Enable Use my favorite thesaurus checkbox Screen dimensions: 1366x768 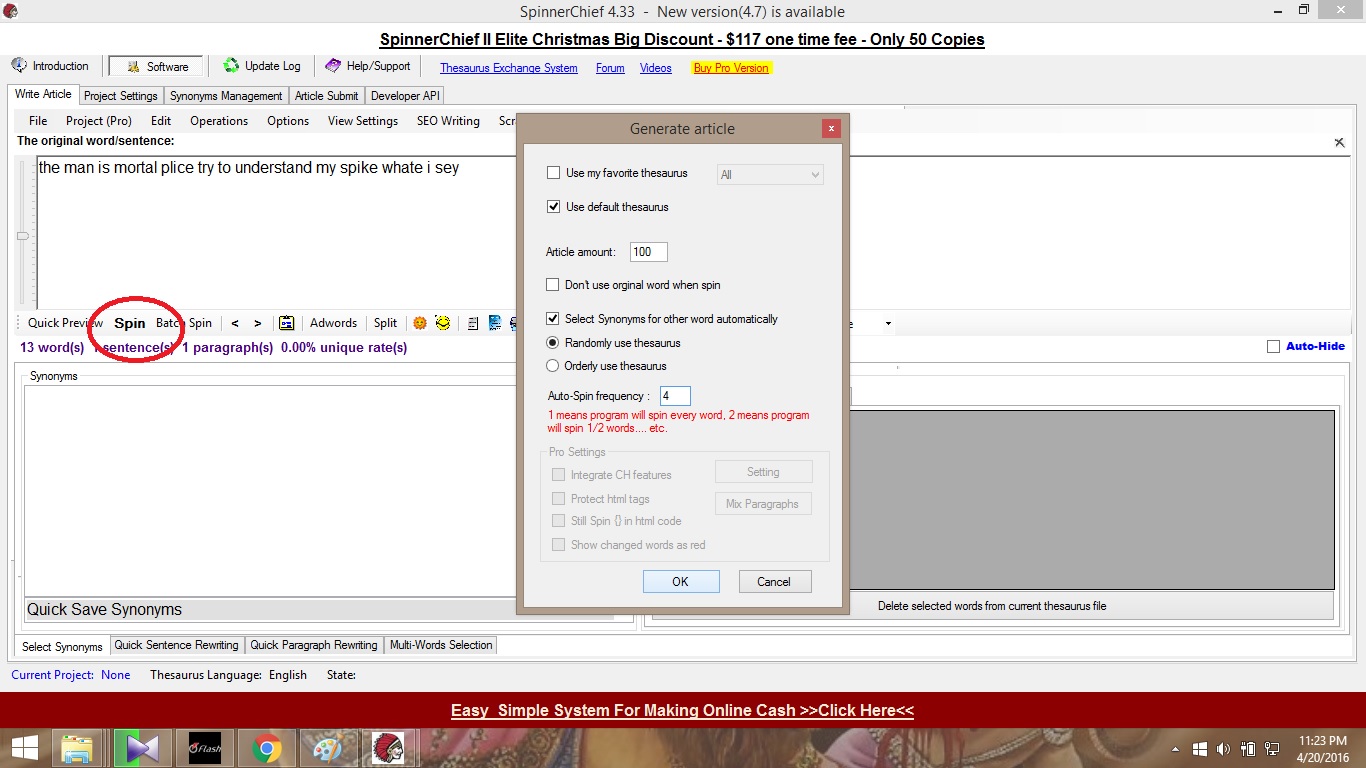[554, 173]
